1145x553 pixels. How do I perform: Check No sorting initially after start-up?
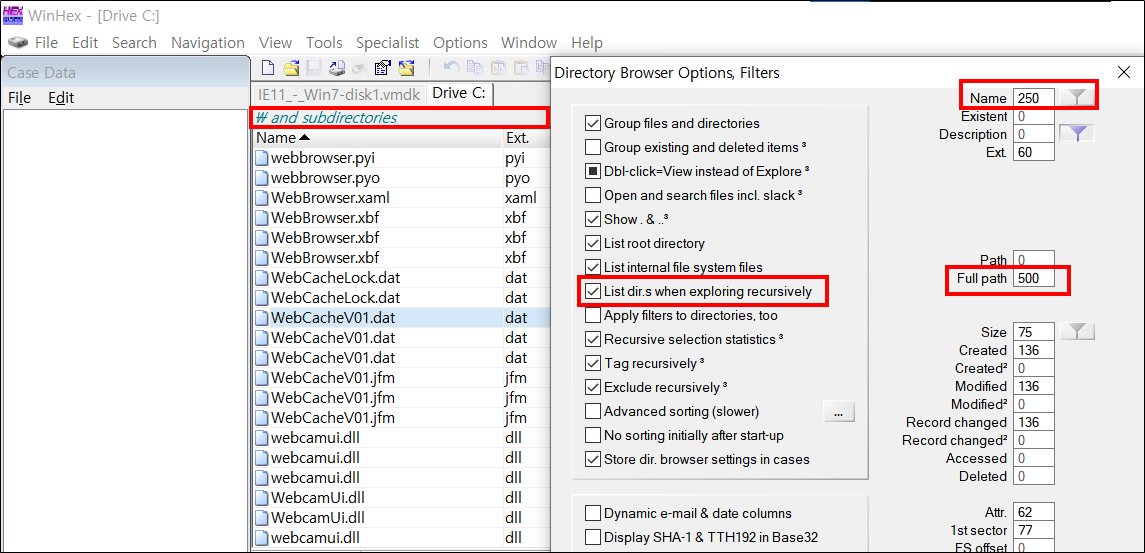(592, 435)
